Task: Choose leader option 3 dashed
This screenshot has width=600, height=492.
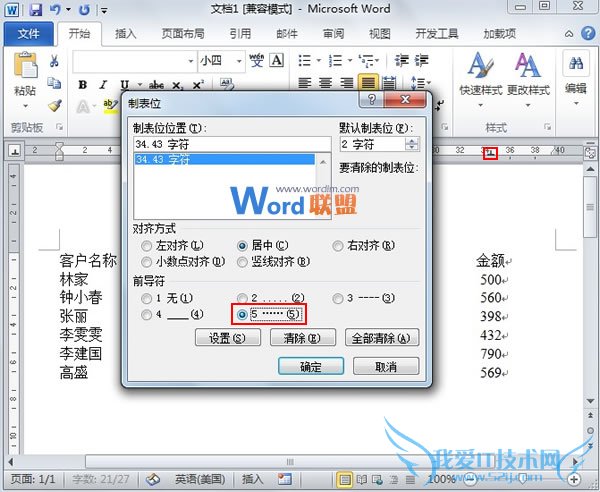Action: [x=338, y=298]
